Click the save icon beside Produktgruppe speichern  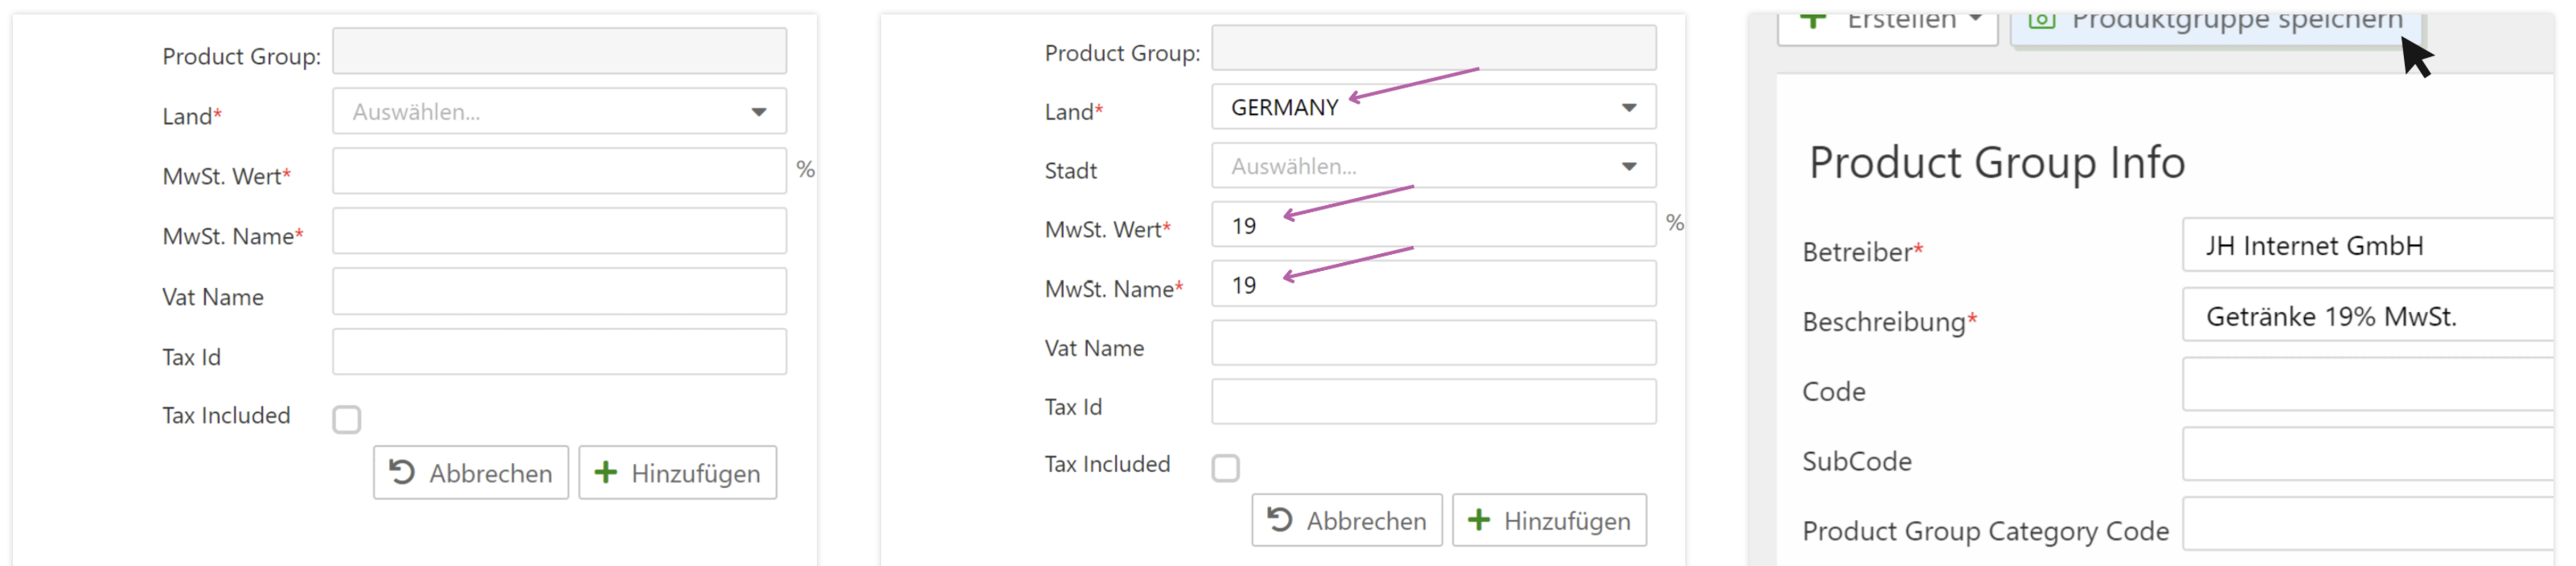[2041, 20]
